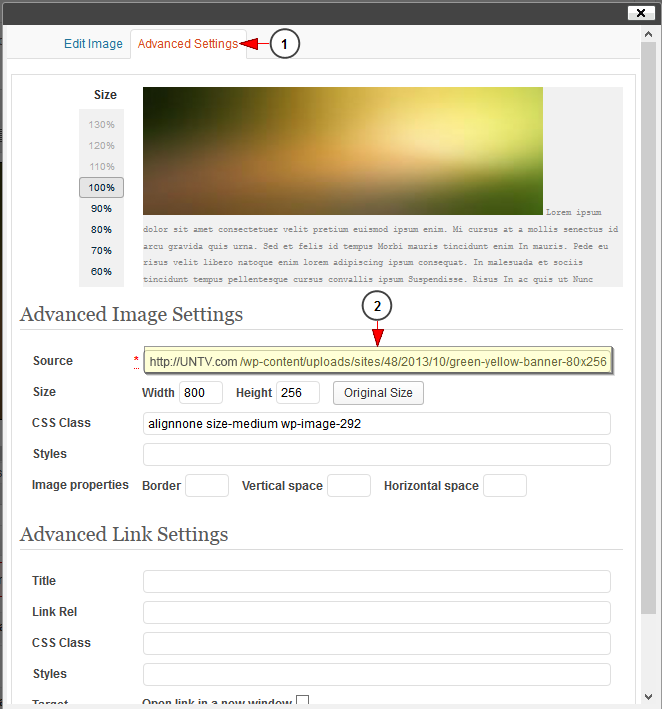Click the image CSS Class field
Viewport: 662px width, 709px height.
(x=377, y=424)
